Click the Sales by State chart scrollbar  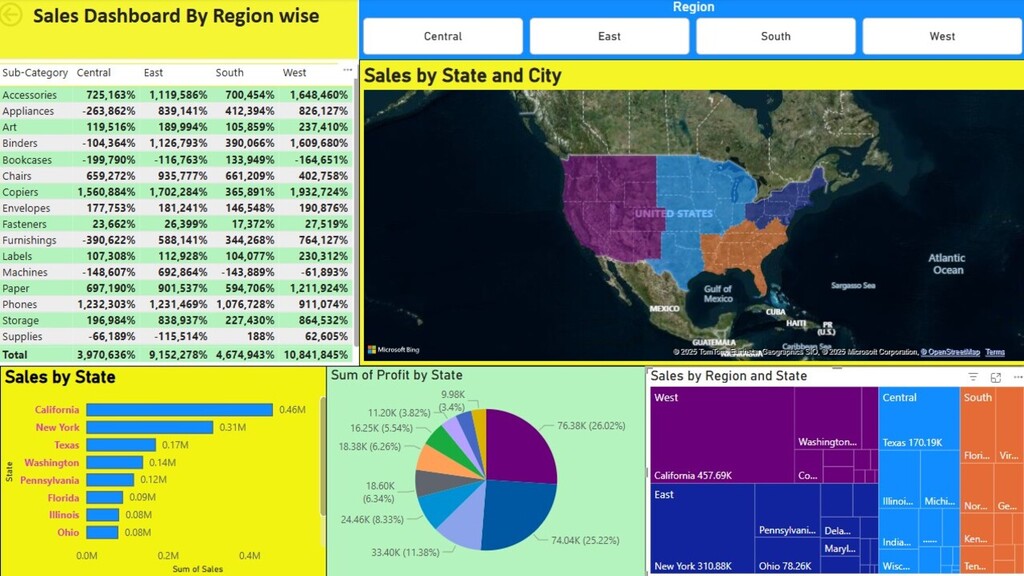click(x=323, y=456)
